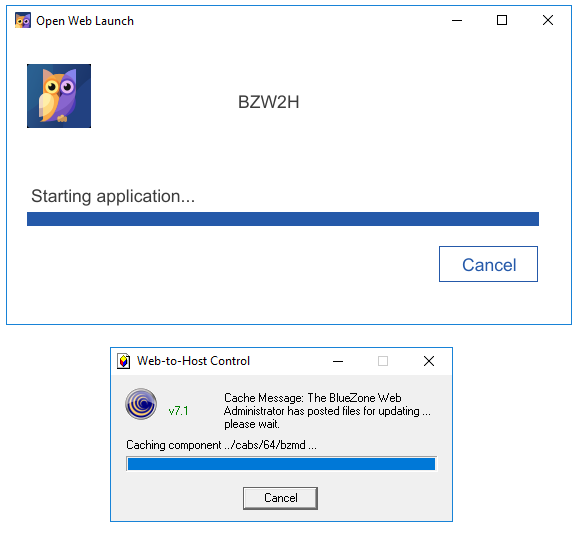Click the large owl logo image
The width and height of the screenshot is (577, 554).
[59, 96]
